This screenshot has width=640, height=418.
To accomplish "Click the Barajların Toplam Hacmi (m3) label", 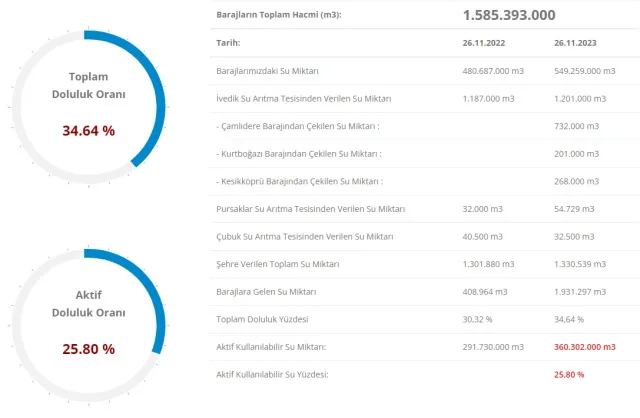I will click(x=279, y=15).
